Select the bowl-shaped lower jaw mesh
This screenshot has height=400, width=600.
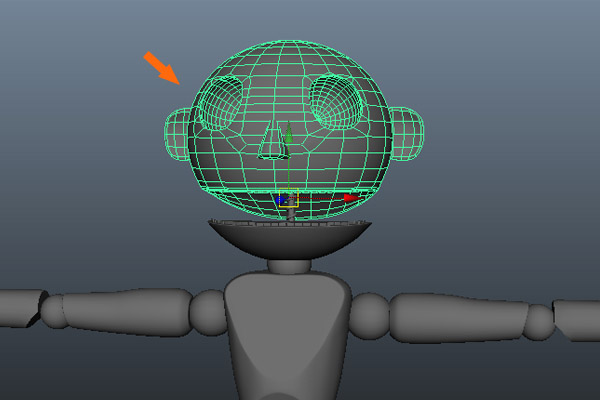coord(290,239)
